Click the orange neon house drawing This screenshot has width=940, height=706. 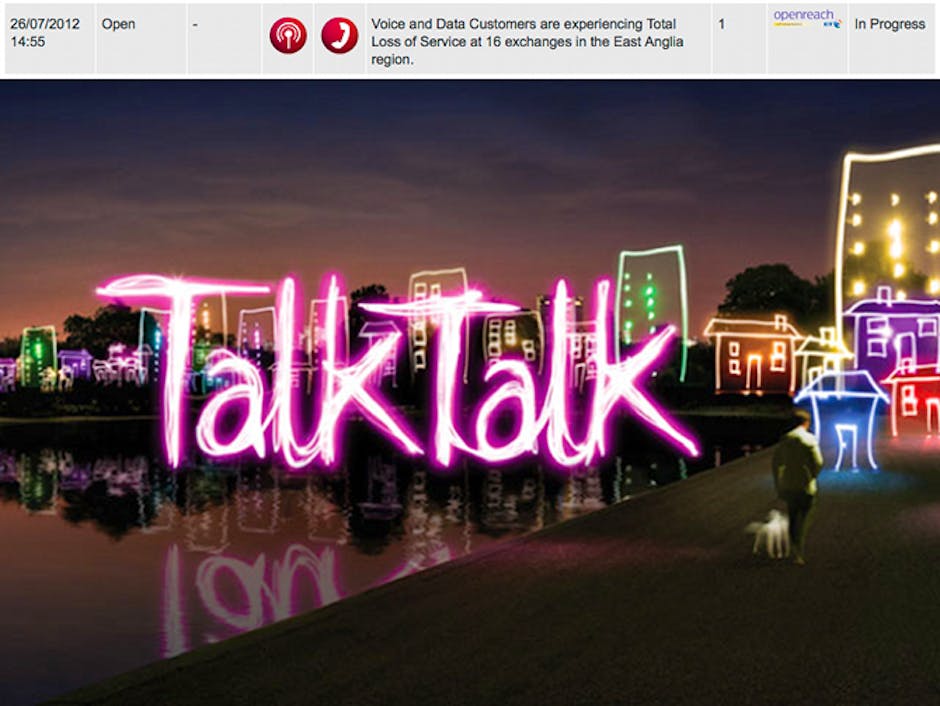[x=752, y=353]
